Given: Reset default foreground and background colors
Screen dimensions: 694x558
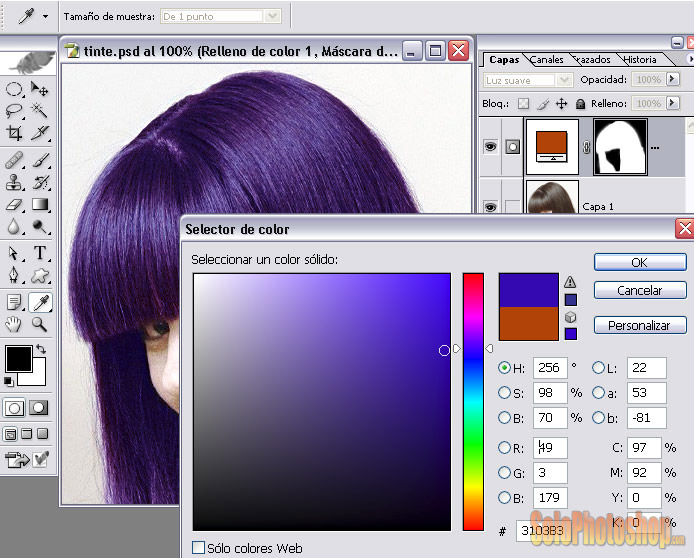Looking at the screenshot, I should [x=8, y=381].
